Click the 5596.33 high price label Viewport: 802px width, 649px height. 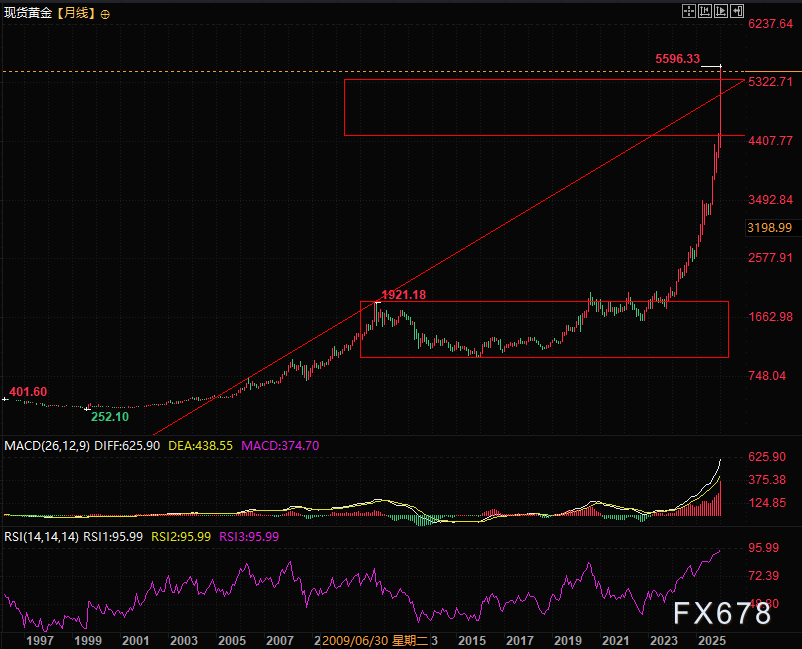pos(677,59)
